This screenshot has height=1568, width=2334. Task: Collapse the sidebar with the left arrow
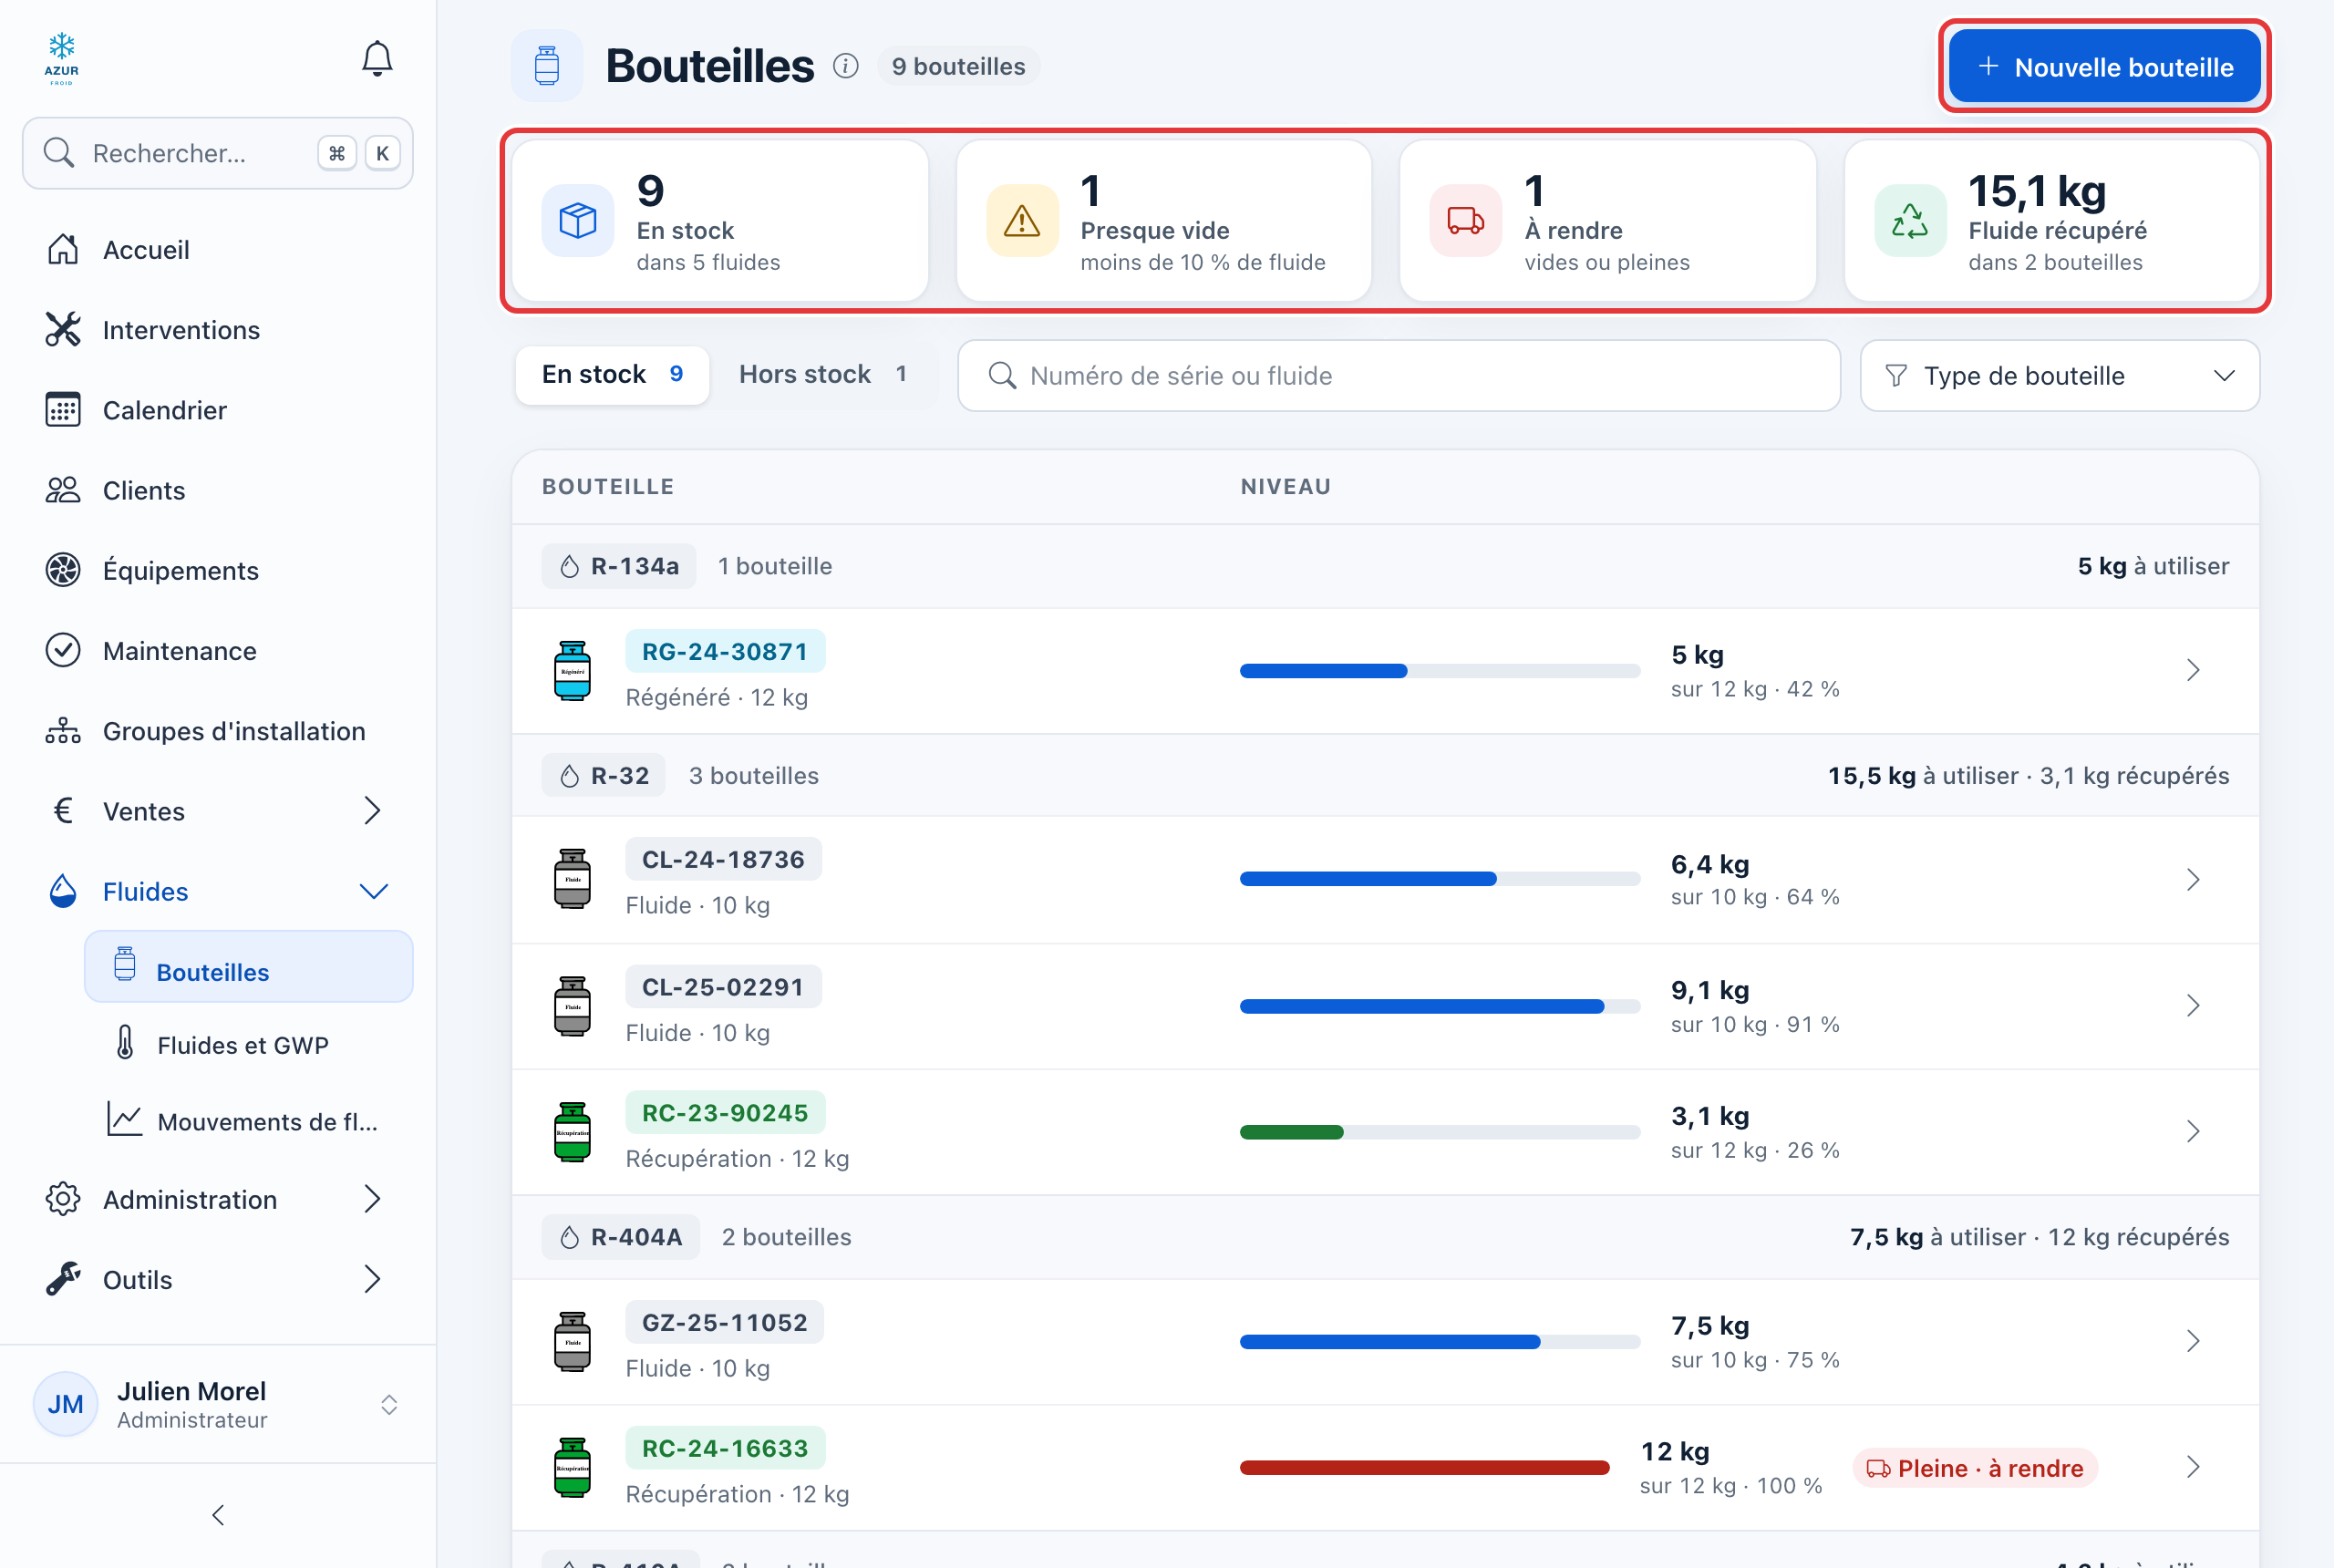(x=218, y=1515)
